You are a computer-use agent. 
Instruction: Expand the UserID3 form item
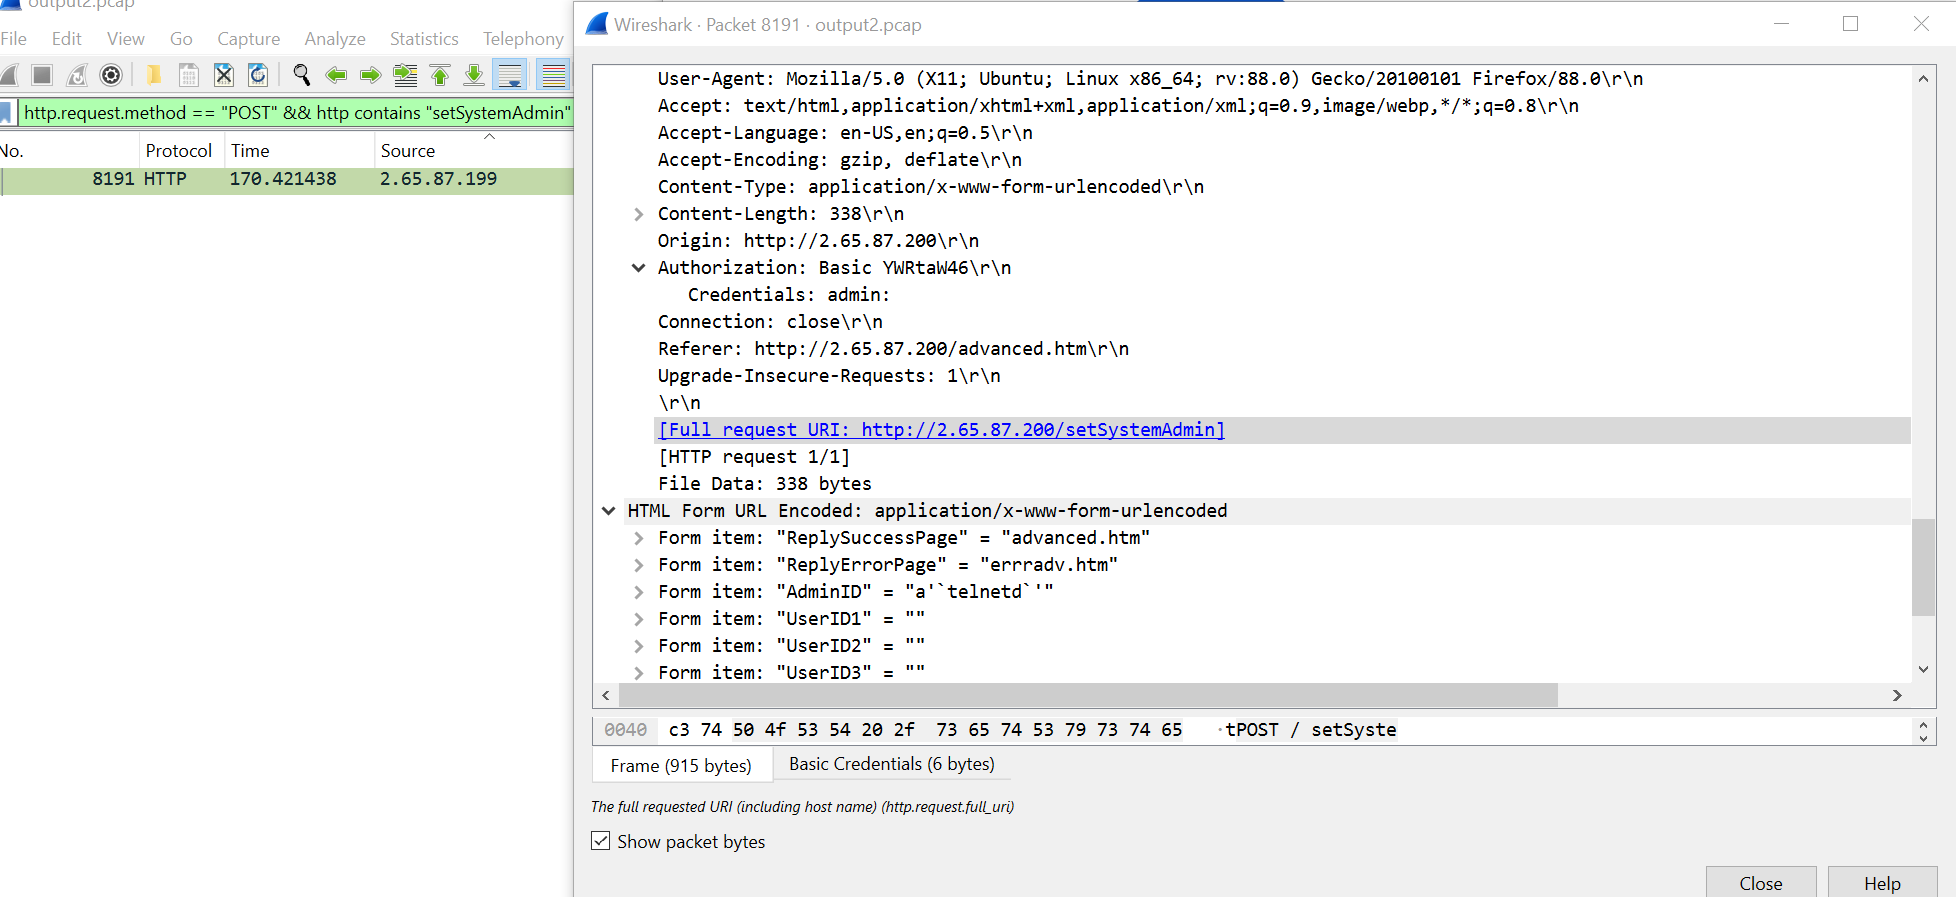pyautogui.click(x=638, y=673)
